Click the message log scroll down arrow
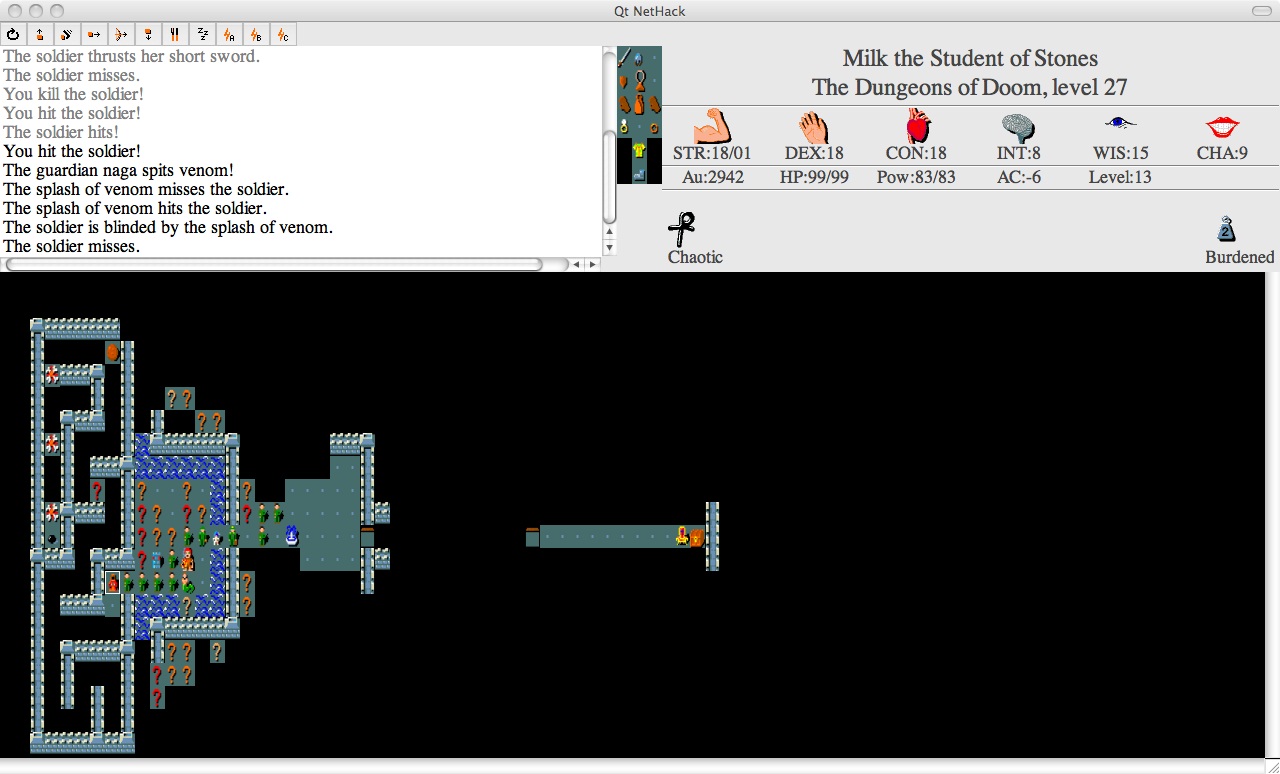Image resolution: width=1280 pixels, height=774 pixels. click(610, 246)
